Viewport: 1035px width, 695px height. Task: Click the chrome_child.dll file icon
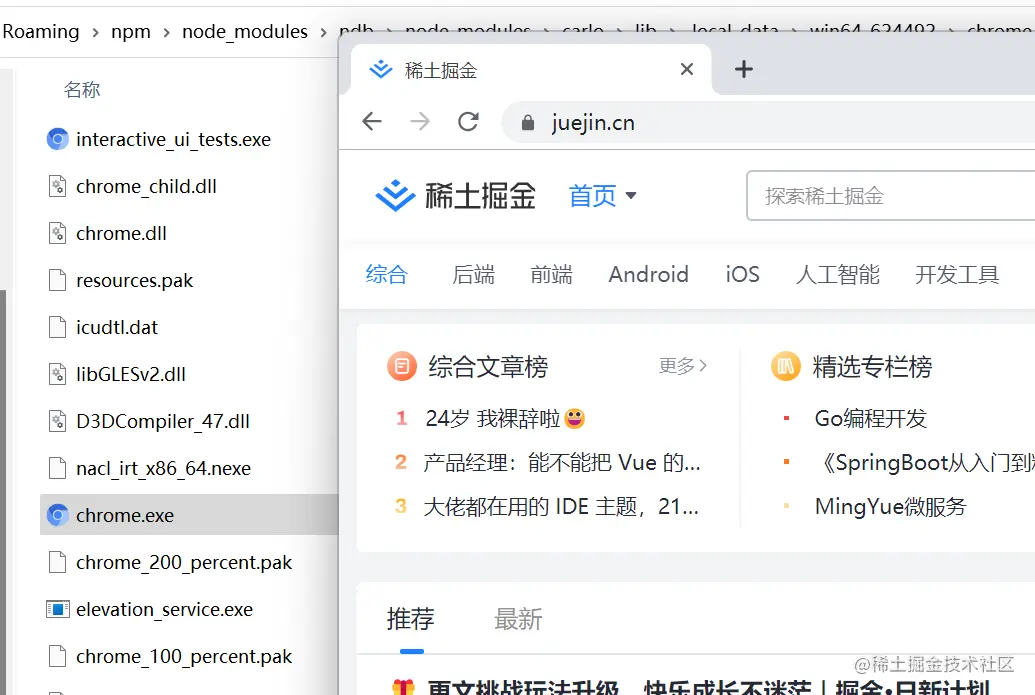click(x=57, y=186)
